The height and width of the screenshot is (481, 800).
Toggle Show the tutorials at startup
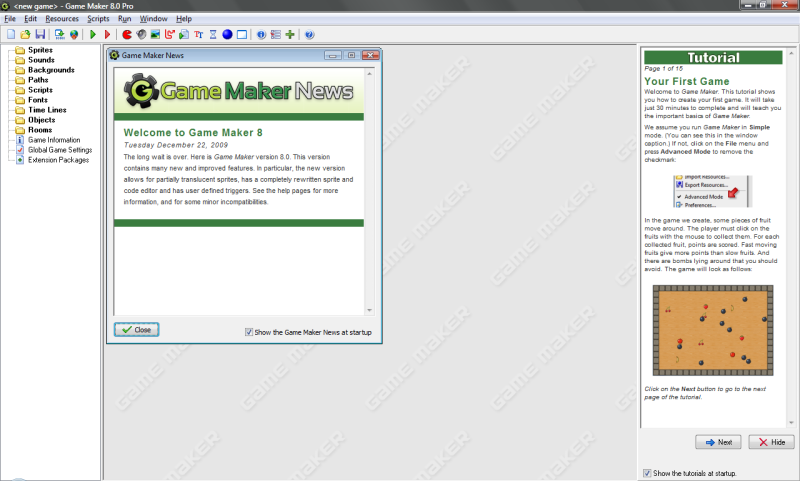click(647, 473)
